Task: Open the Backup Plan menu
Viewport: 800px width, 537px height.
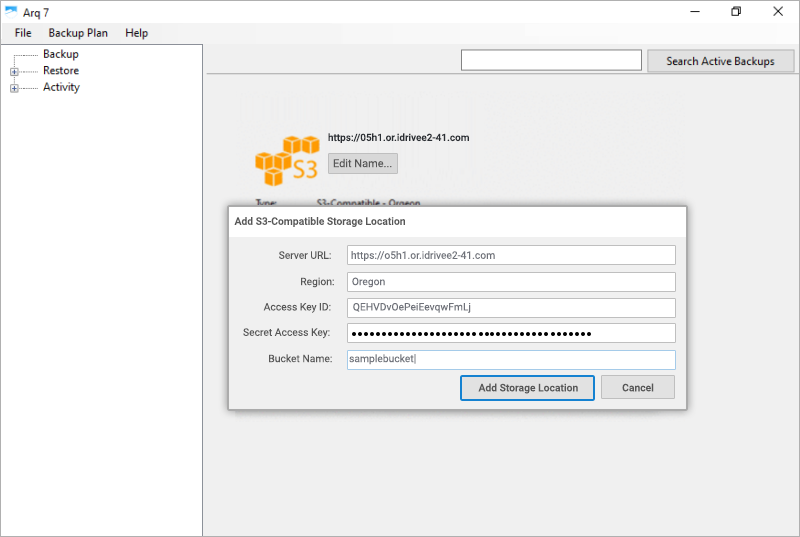Action: coord(78,33)
